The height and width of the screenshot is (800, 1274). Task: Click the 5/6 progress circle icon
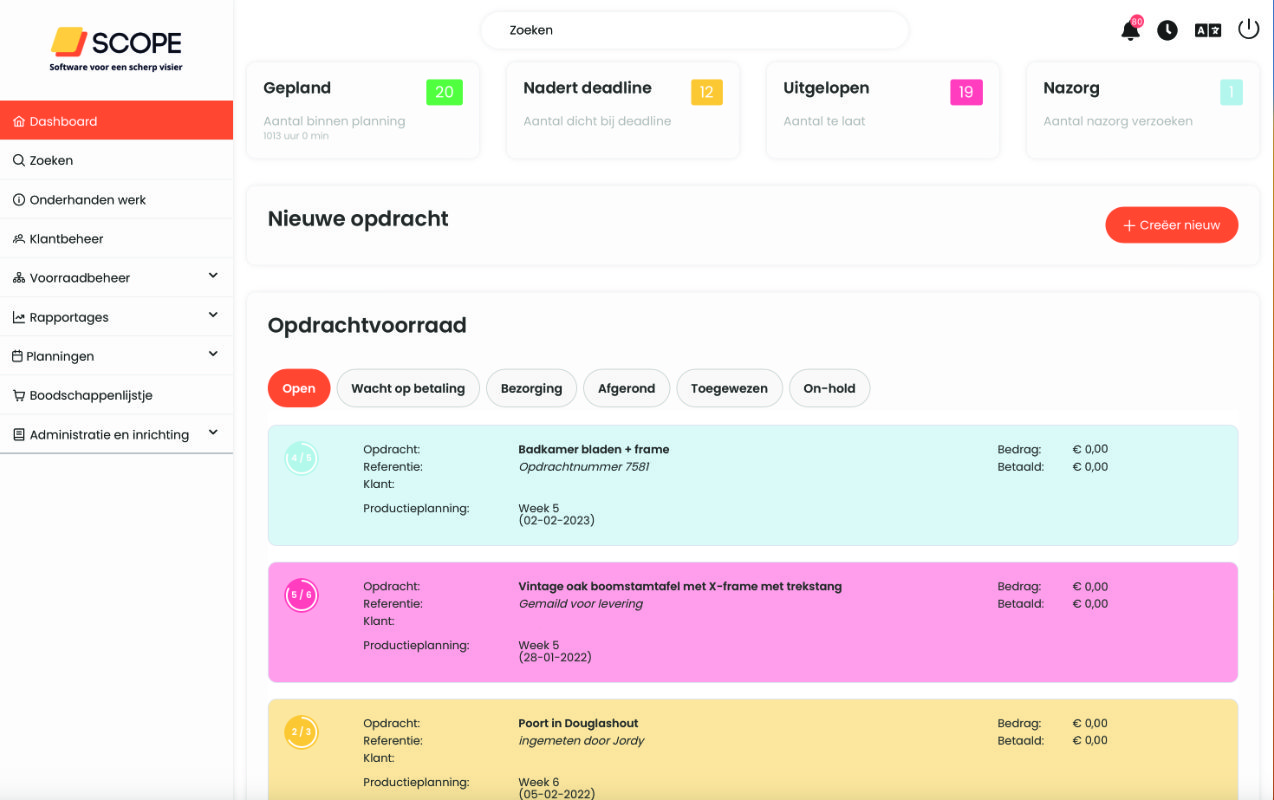[x=301, y=595]
